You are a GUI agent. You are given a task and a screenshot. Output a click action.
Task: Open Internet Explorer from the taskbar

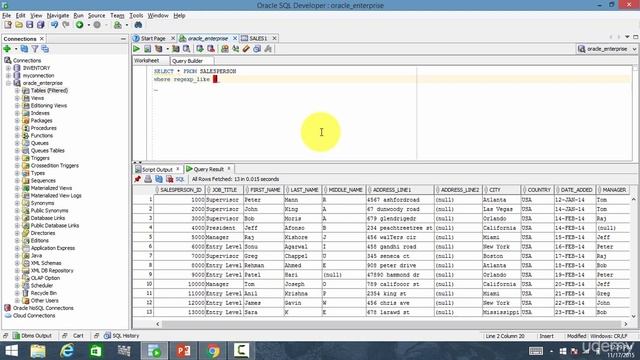click(x=67, y=351)
